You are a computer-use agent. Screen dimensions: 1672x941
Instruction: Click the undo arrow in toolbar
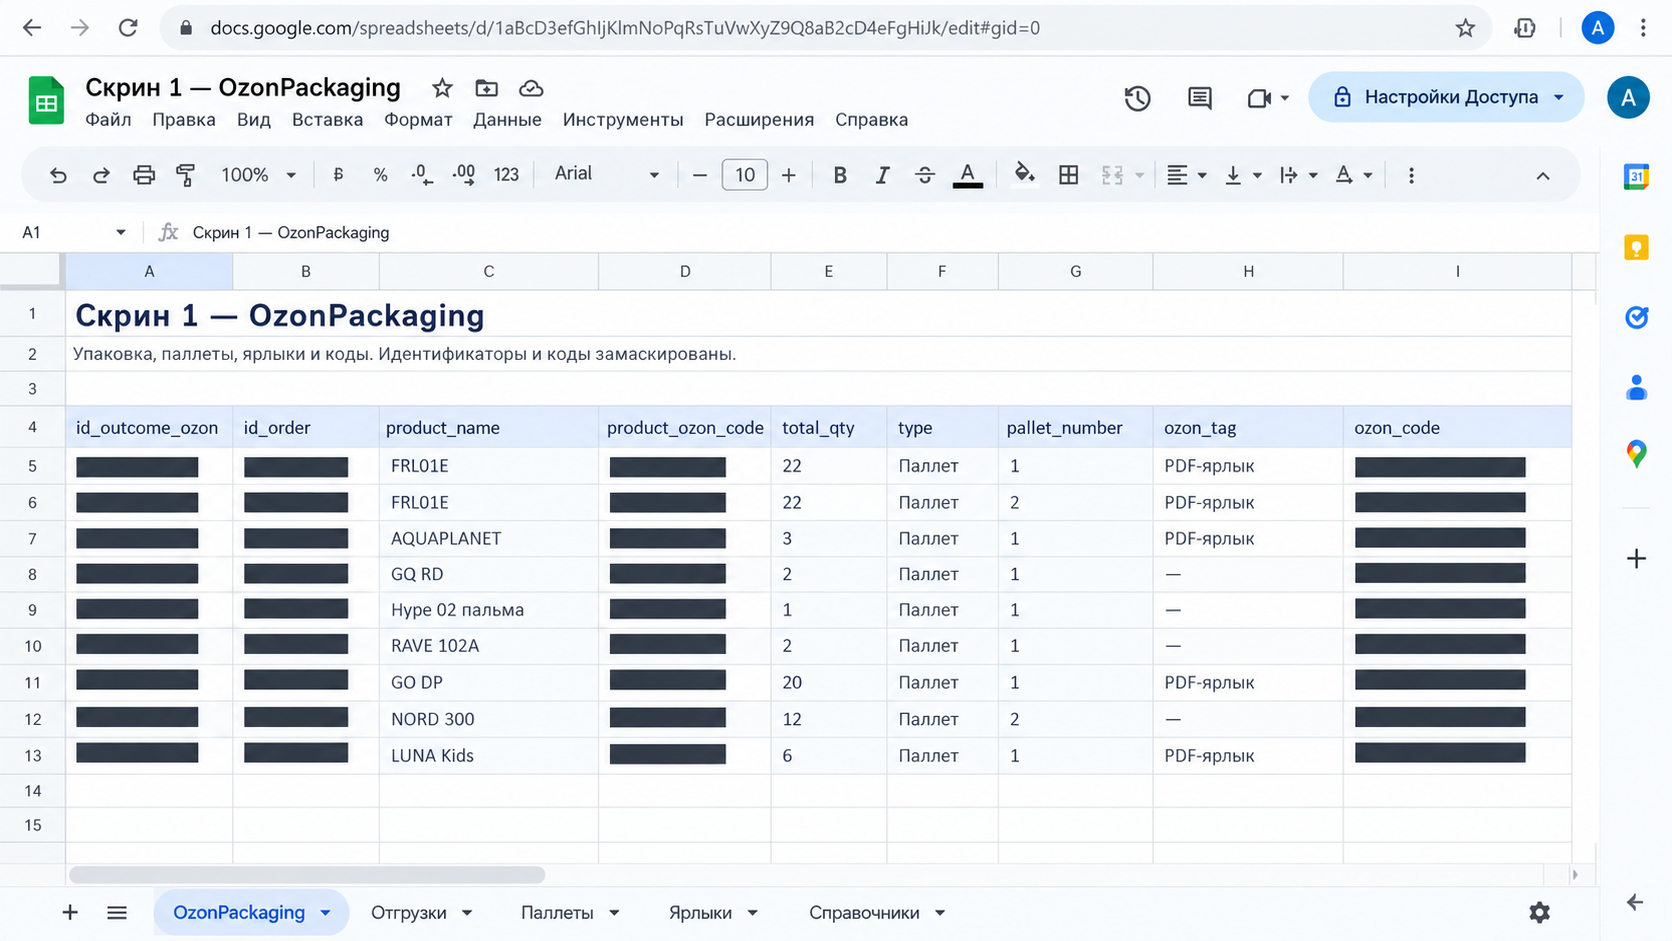point(58,175)
